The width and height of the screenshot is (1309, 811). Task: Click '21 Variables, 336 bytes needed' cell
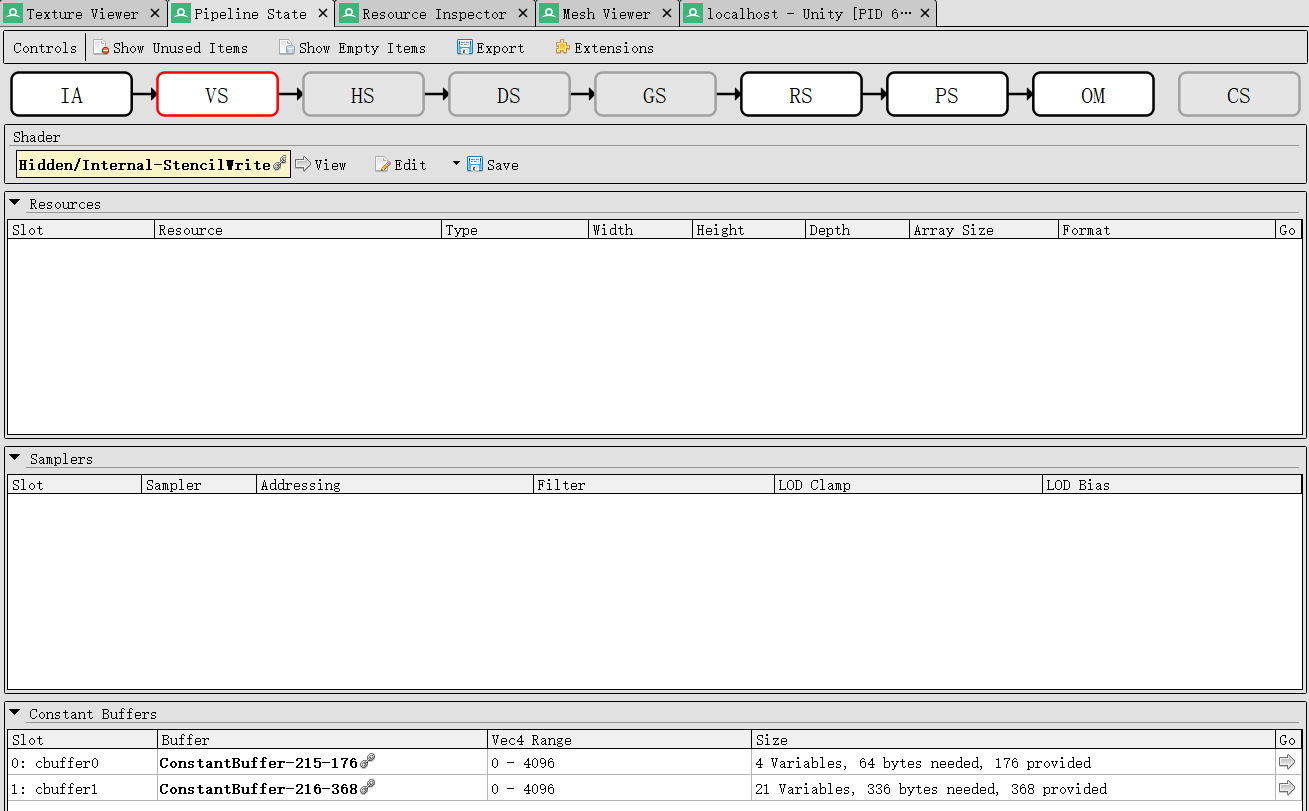[1013, 789]
